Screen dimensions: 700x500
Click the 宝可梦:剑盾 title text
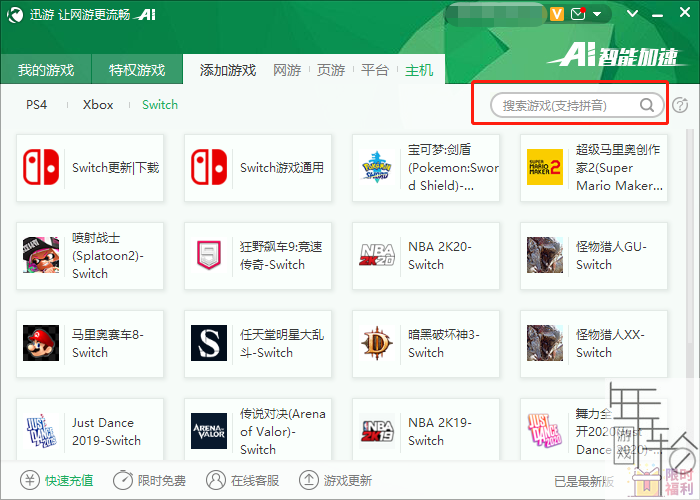point(453,167)
